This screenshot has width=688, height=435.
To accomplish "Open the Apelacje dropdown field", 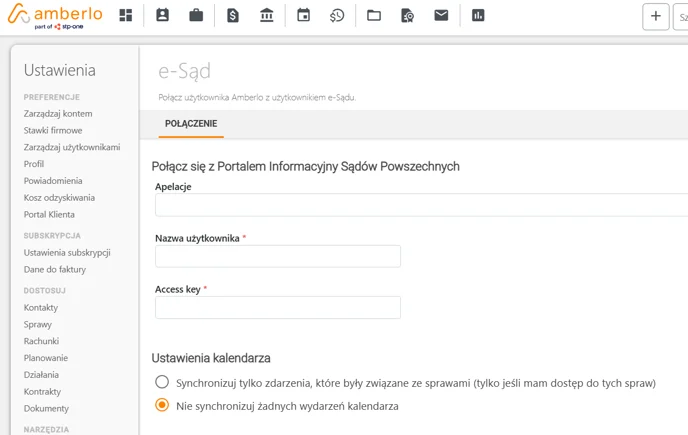I will pos(421,205).
